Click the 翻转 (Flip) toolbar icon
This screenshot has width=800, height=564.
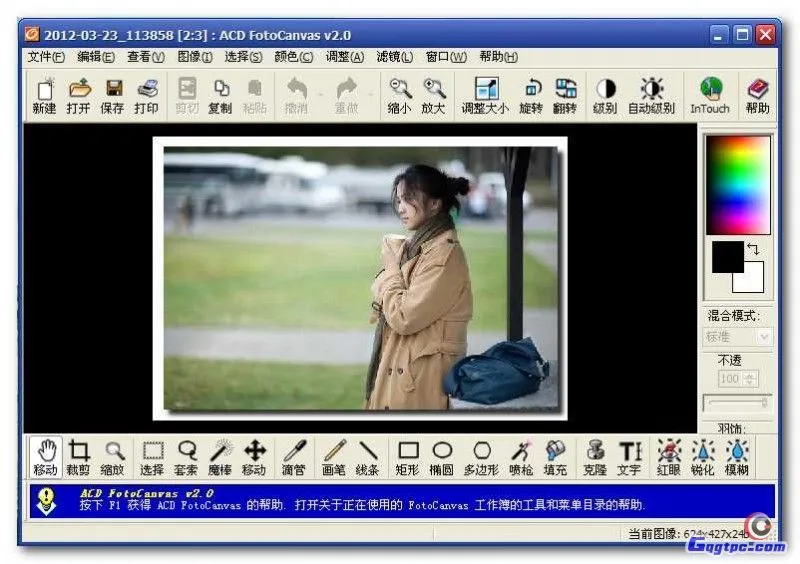(565, 95)
